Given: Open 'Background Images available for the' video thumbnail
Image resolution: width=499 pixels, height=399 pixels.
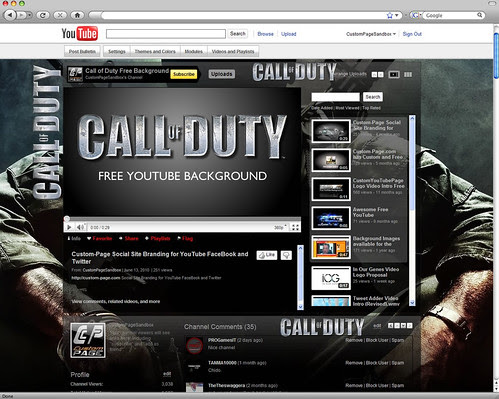Looking at the screenshot, I should [331, 247].
